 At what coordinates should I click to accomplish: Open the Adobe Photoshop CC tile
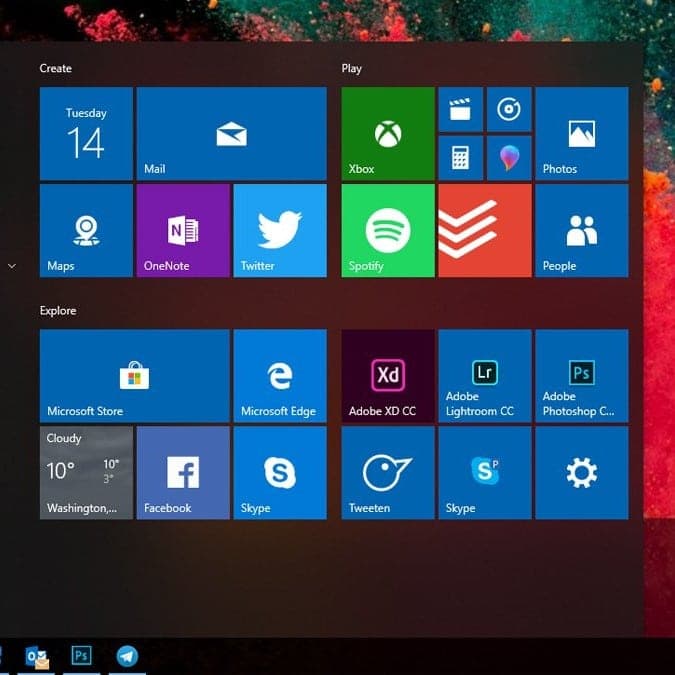tap(582, 376)
